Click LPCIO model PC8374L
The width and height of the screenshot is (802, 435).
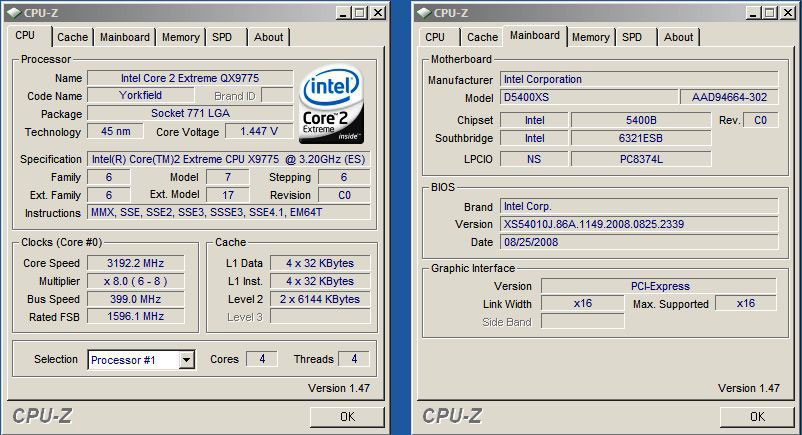tap(641, 159)
